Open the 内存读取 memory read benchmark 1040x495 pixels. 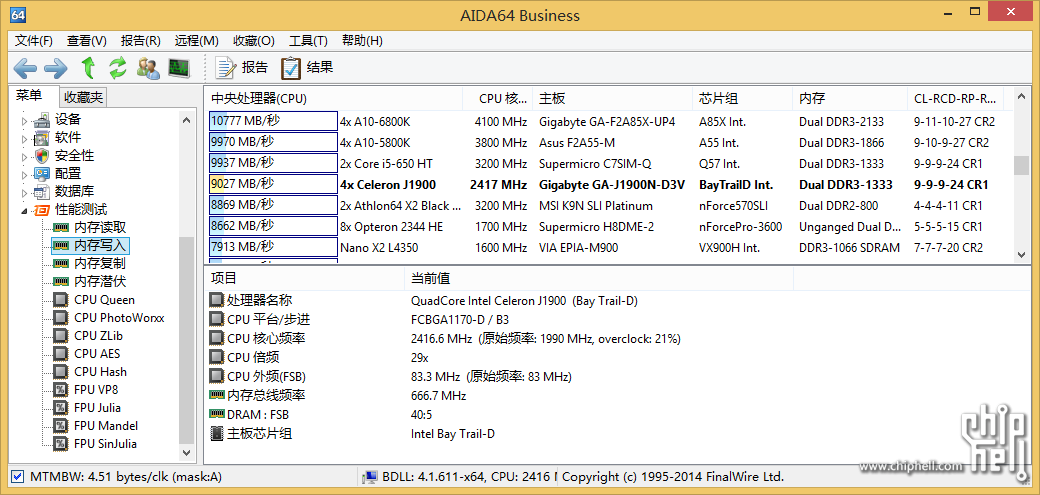99,228
